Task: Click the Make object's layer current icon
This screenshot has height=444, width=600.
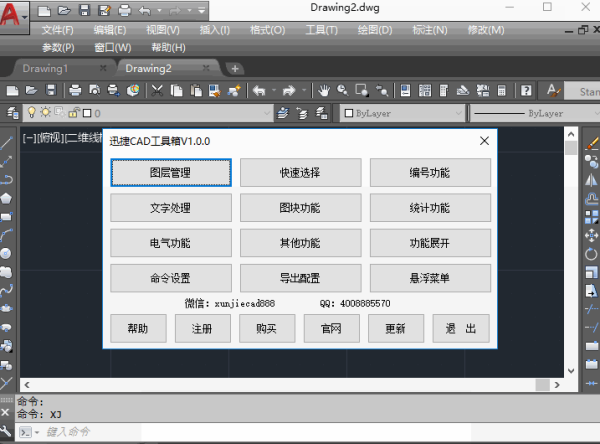Action: (283, 113)
